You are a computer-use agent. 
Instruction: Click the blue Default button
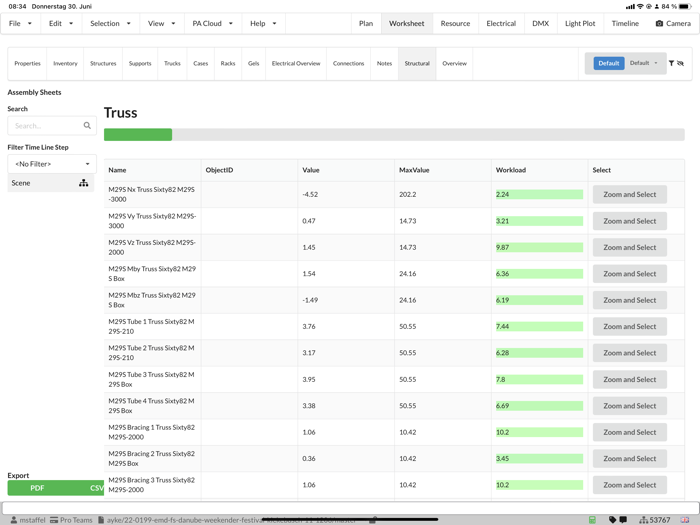coord(608,63)
